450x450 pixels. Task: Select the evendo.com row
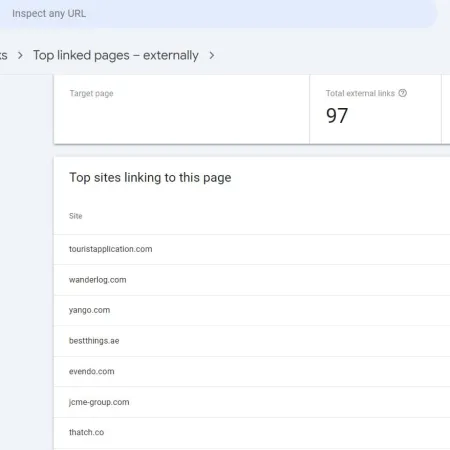click(x=252, y=372)
